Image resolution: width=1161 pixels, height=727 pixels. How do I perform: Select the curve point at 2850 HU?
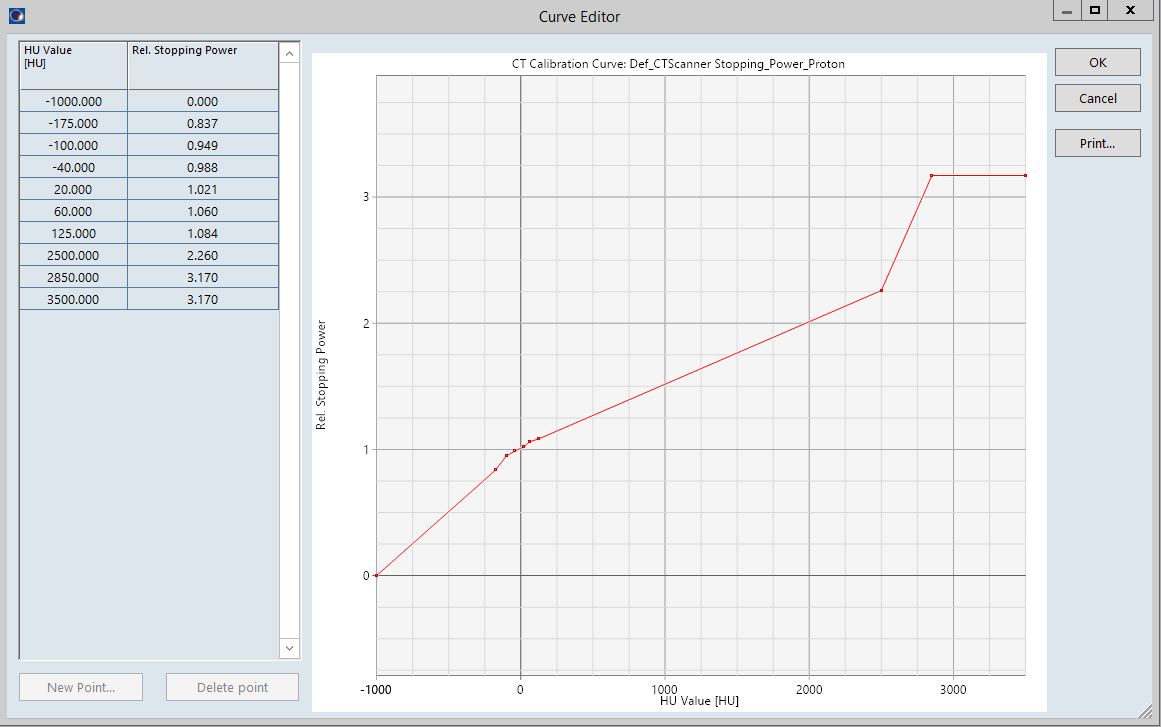(x=931, y=176)
